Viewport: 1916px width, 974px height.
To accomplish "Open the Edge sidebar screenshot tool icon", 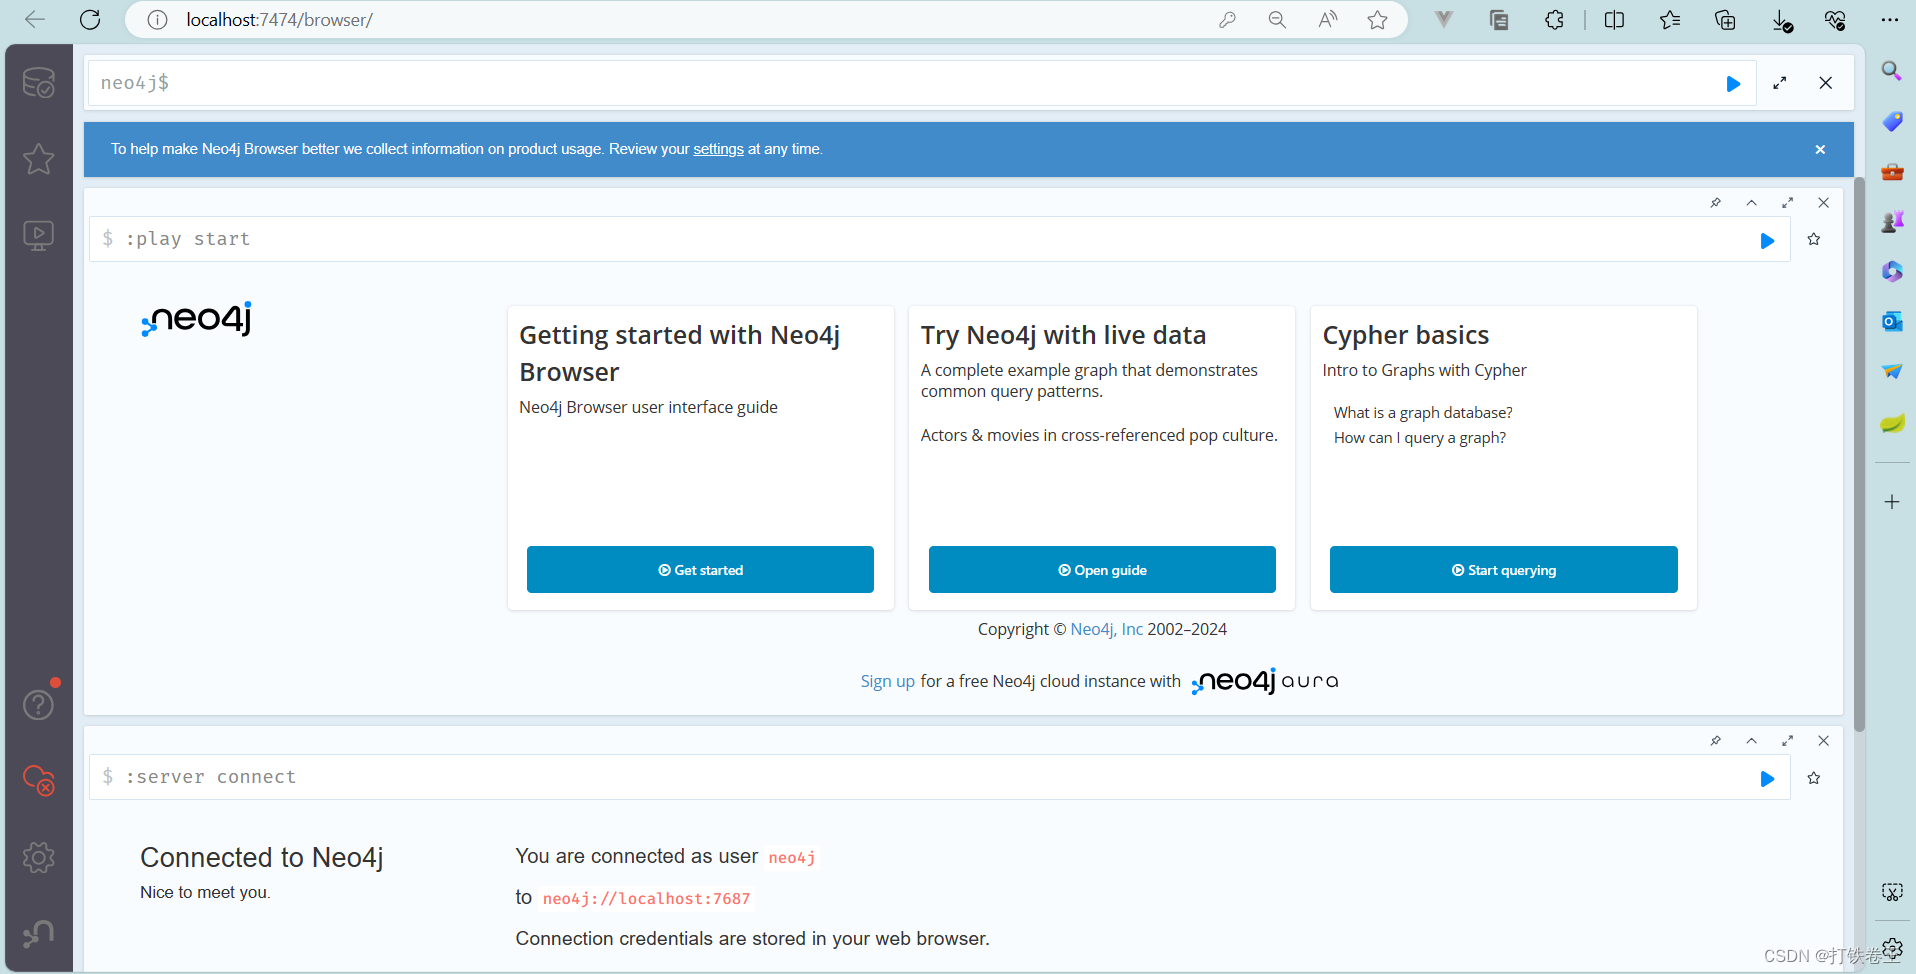I will pos(1892,892).
